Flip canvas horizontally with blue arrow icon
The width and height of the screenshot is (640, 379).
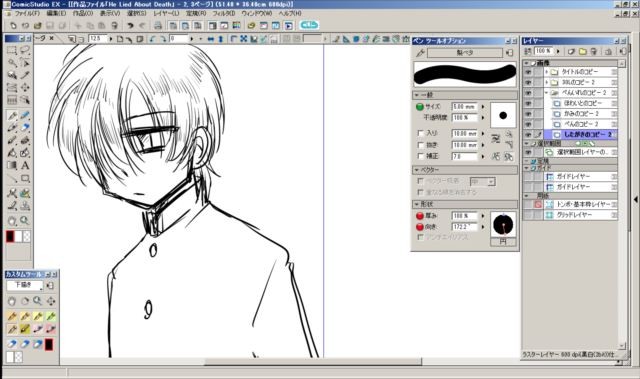click(211, 39)
